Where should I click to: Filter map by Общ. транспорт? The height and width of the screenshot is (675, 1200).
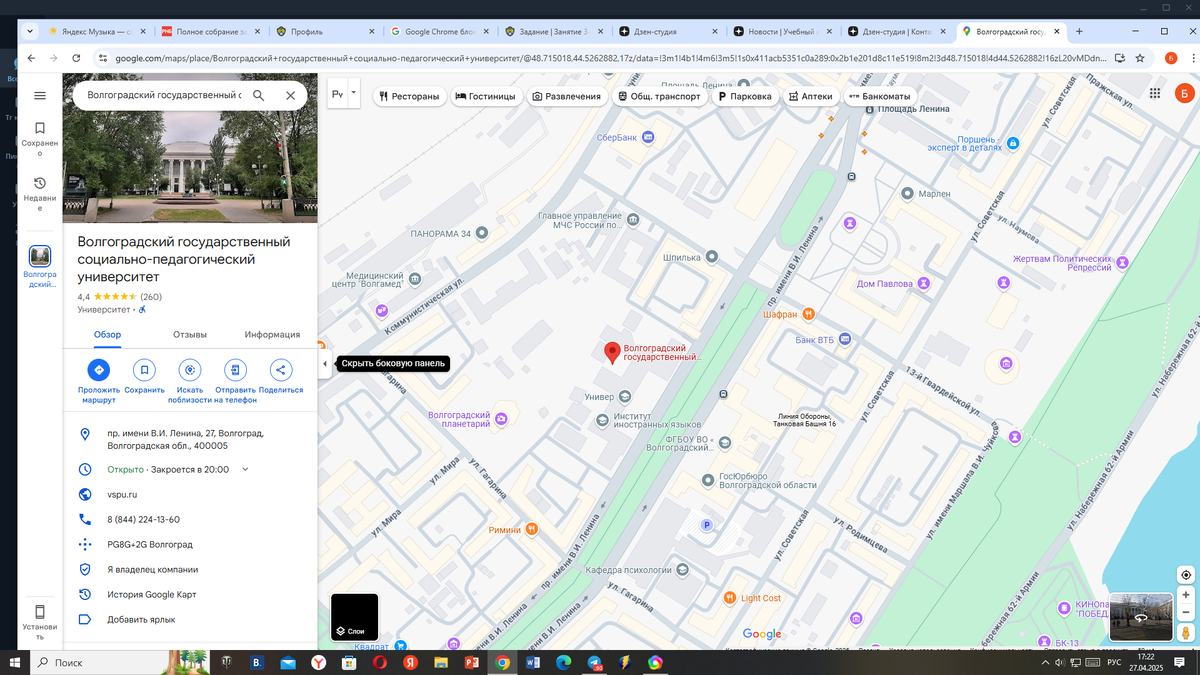[x=659, y=96]
